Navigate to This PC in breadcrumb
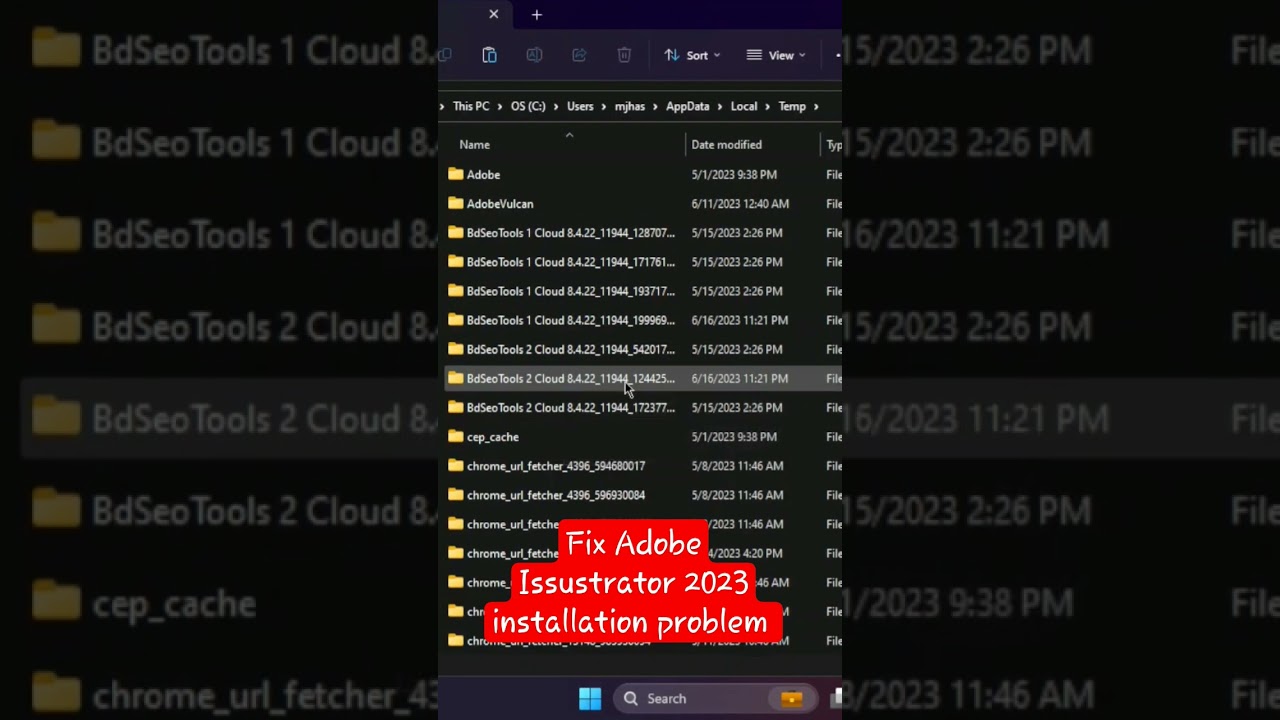This screenshot has height=720, width=1280. 471,106
